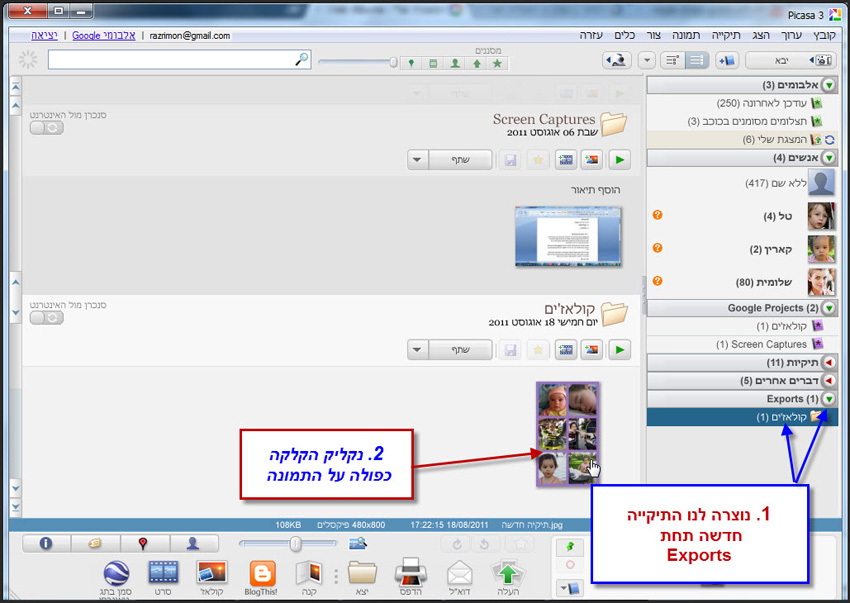Click the people upload toolbar icon
The width and height of the screenshot is (850, 603).
click(x=616, y=60)
